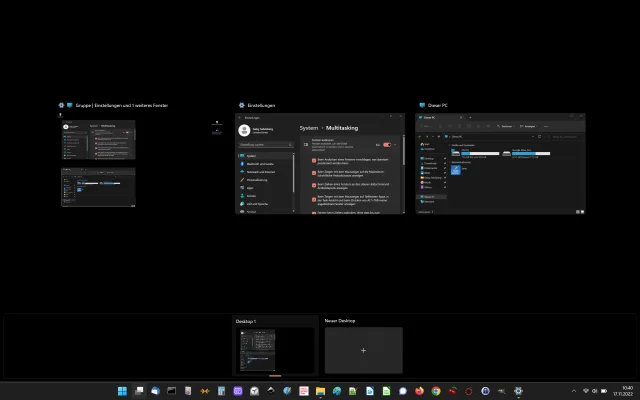
Task: Open File Explorer folder icon in taskbar
Action: [320, 390]
